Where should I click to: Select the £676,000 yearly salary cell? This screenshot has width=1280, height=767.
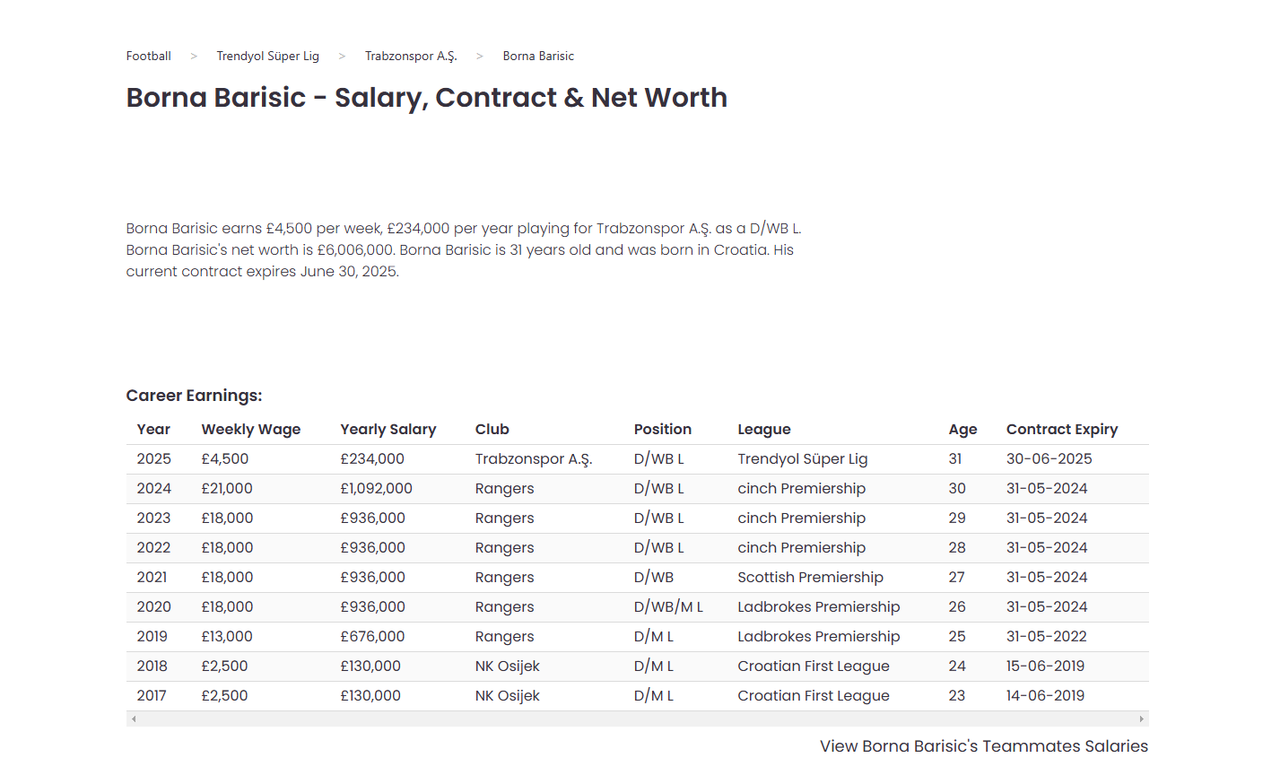tap(373, 636)
